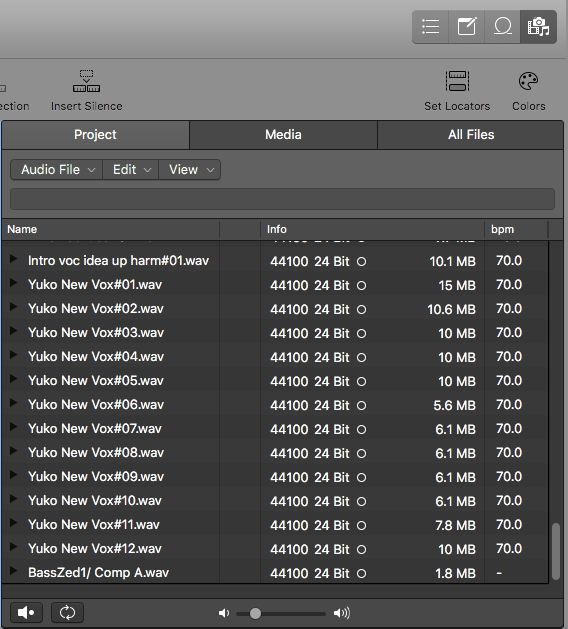
Task: Click the 1.8 MB size value
Action: pyautogui.click(x=456, y=574)
